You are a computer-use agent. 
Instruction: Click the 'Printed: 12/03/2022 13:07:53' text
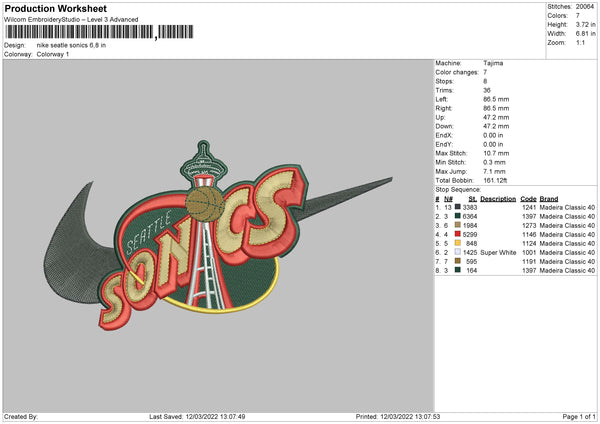point(398,416)
